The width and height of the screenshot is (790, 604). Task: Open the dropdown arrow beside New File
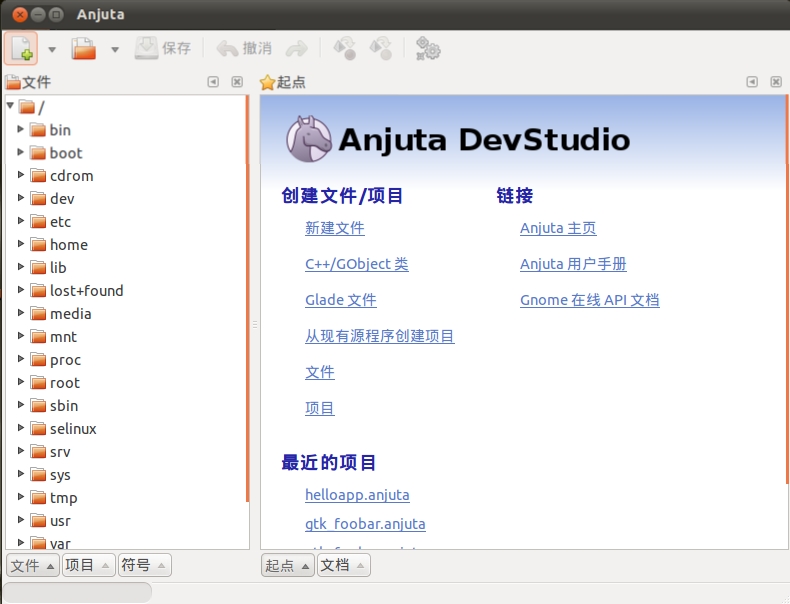click(x=52, y=49)
